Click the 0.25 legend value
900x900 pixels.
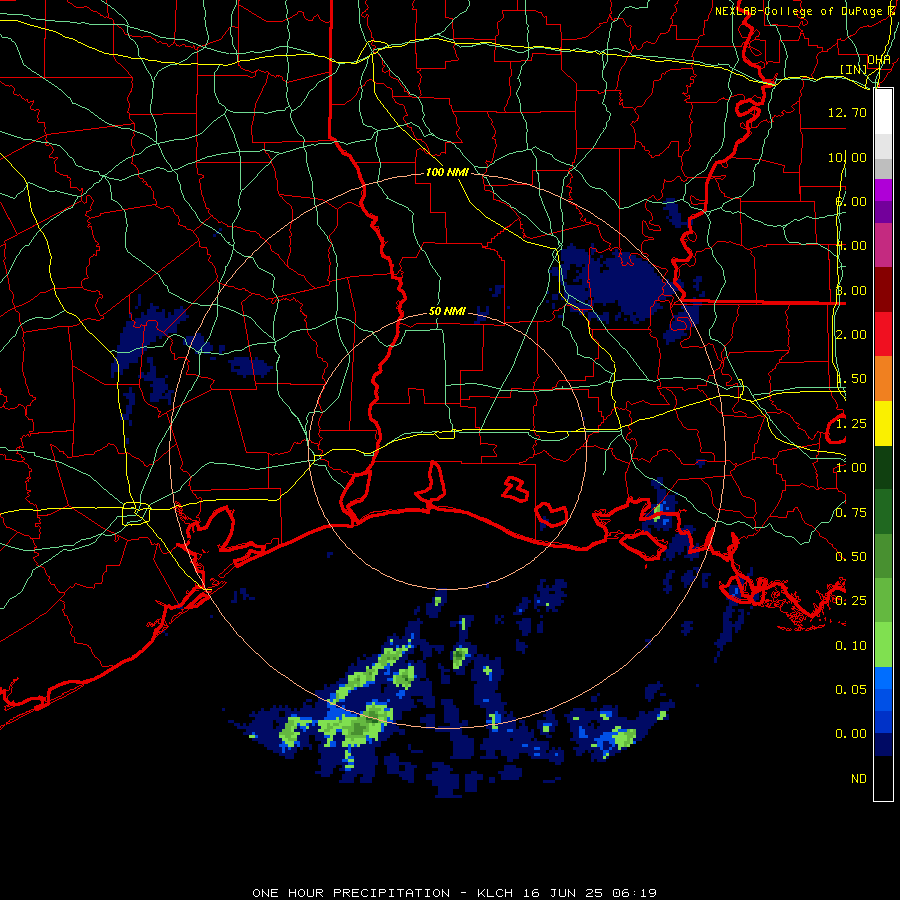[x=851, y=601]
